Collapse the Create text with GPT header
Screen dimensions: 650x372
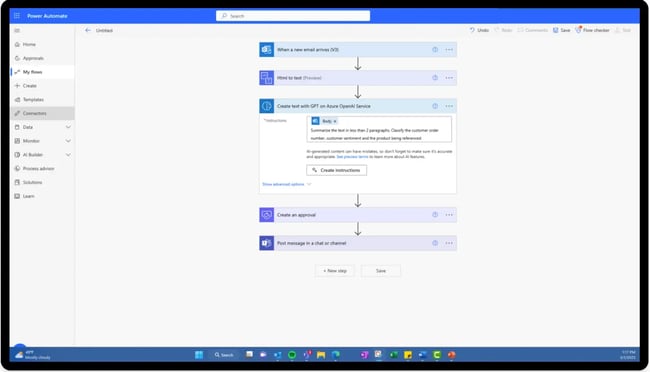click(358, 106)
